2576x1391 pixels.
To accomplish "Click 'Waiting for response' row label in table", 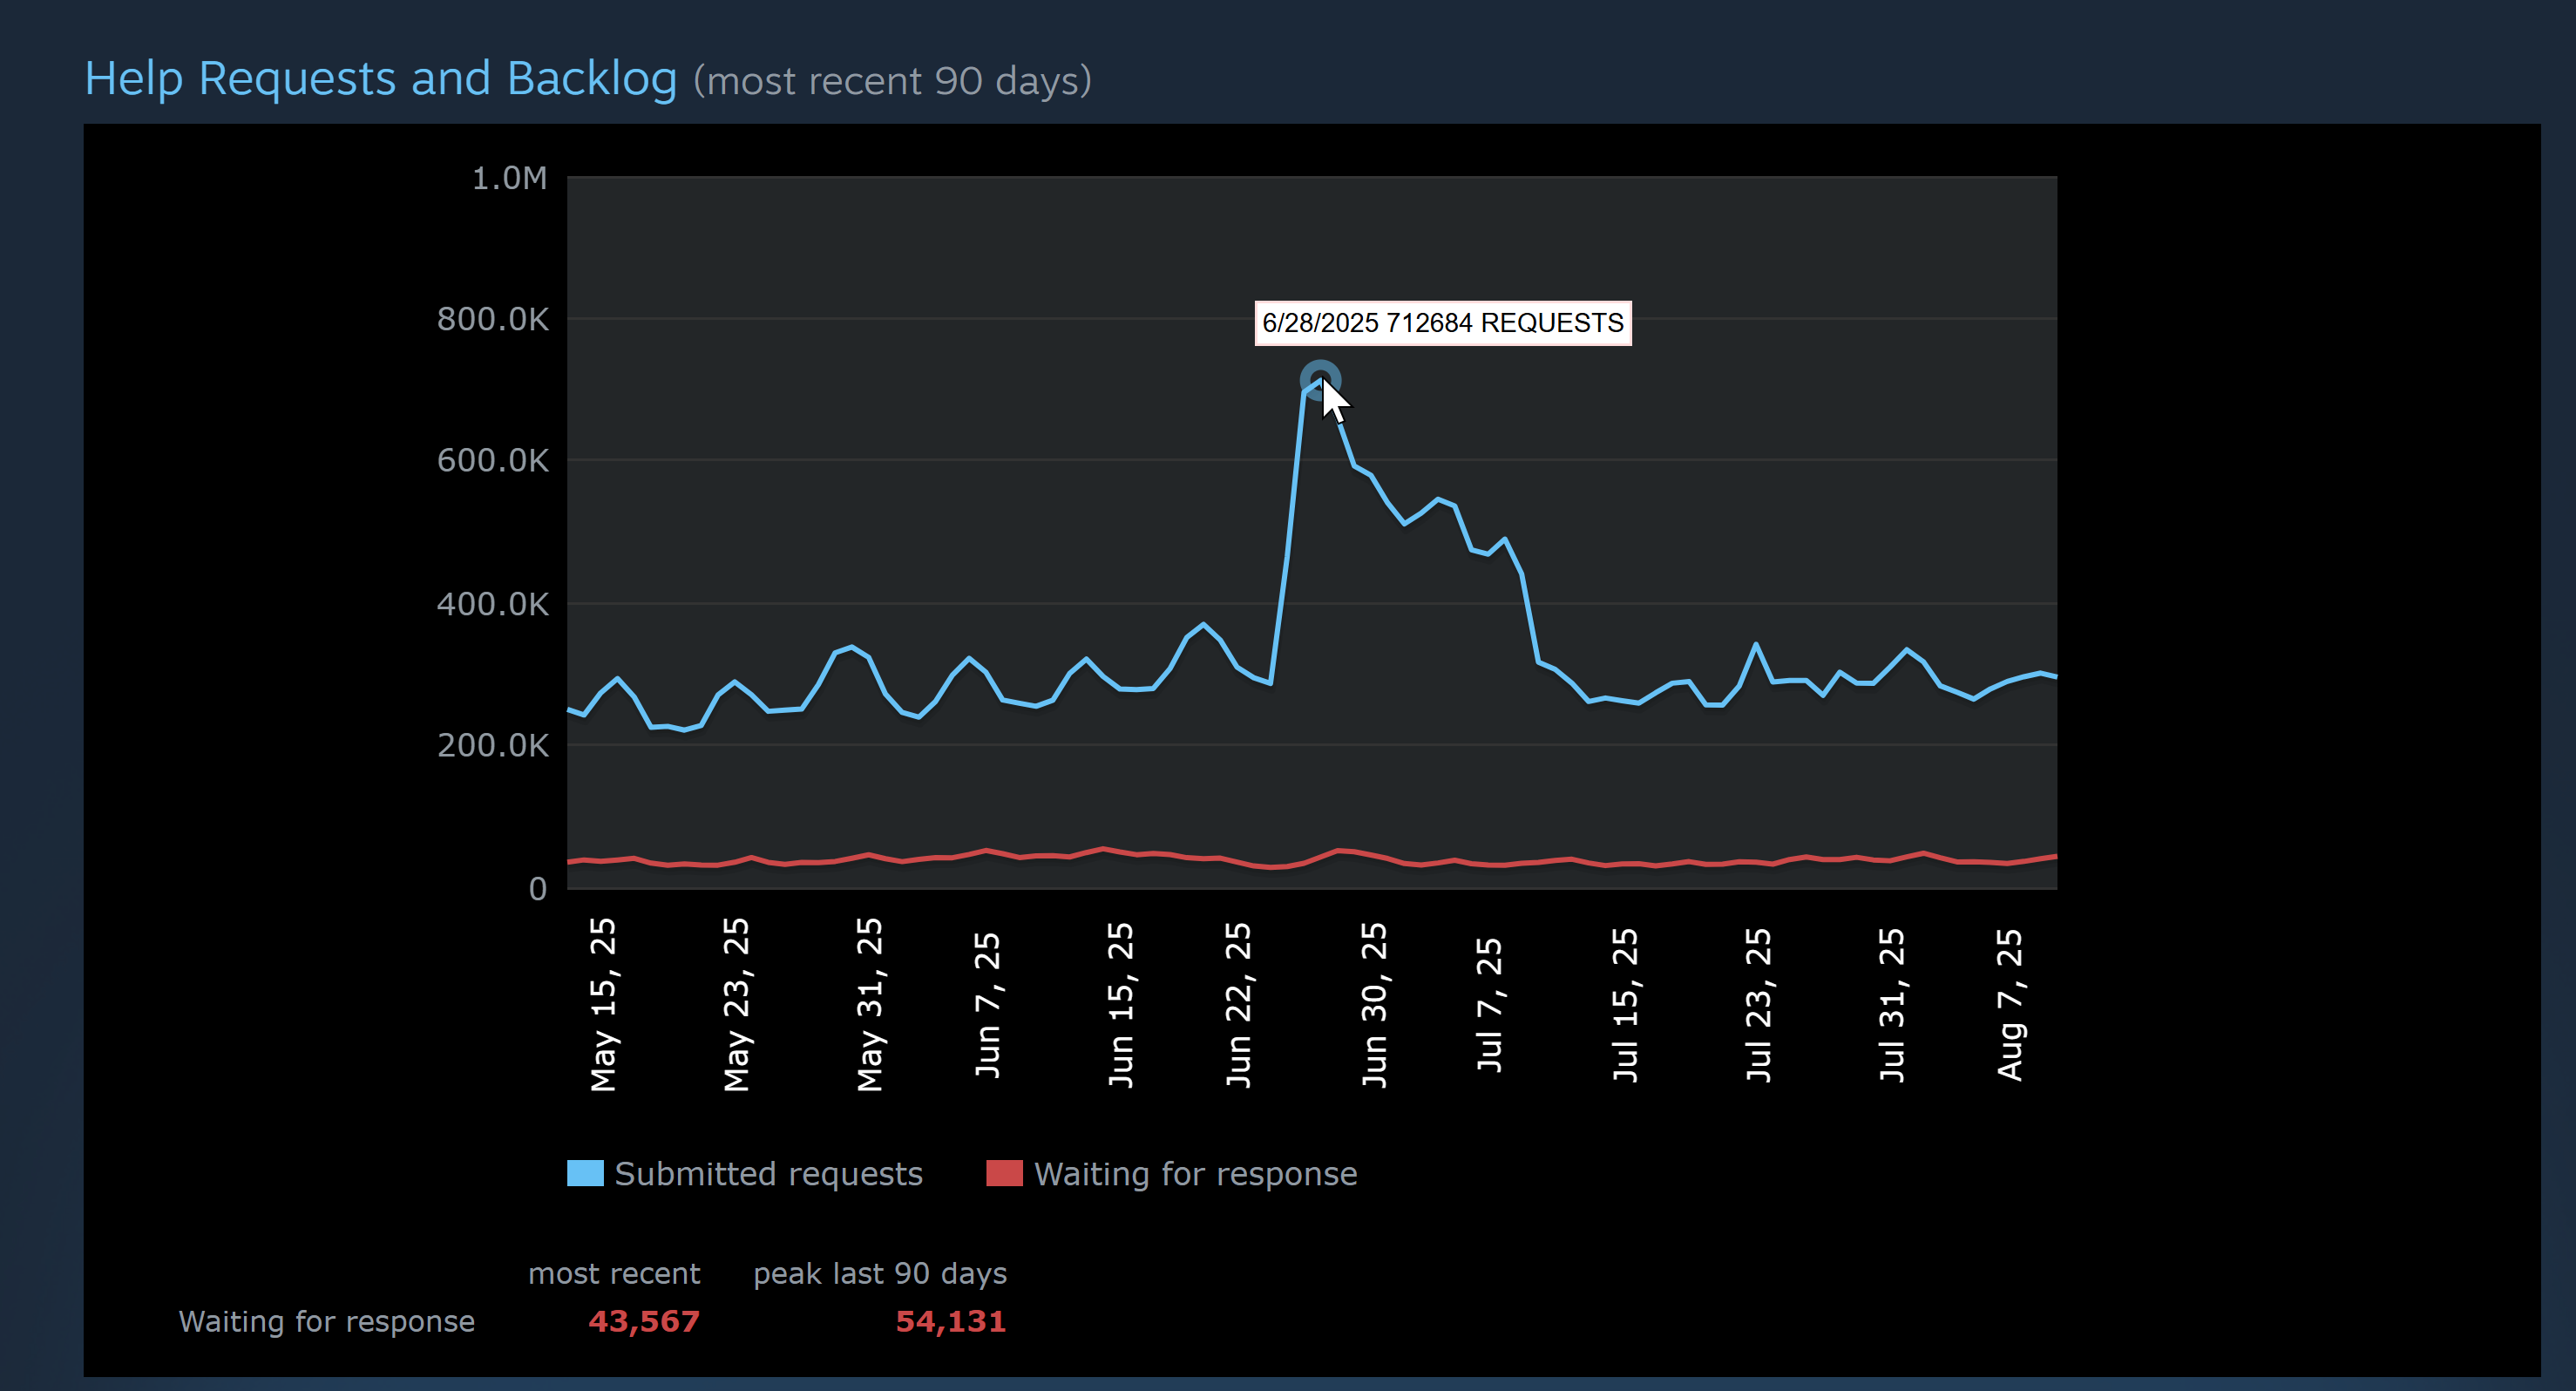I will pyautogui.click(x=327, y=1321).
